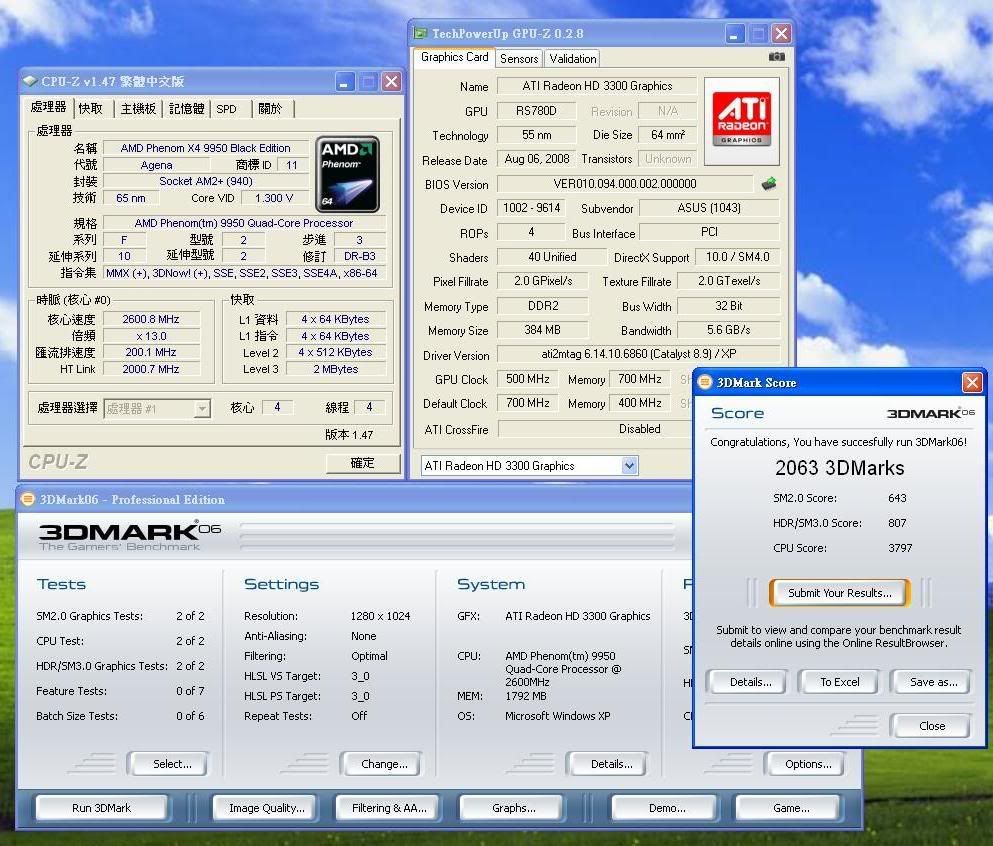Click the BIOS Version 'VER010.094.000.002.000000' field

point(624,184)
